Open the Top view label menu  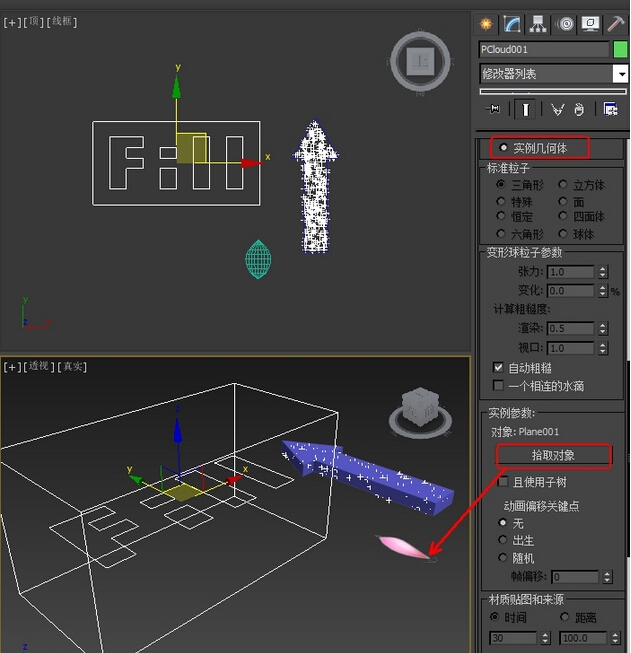[x=33, y=21]
